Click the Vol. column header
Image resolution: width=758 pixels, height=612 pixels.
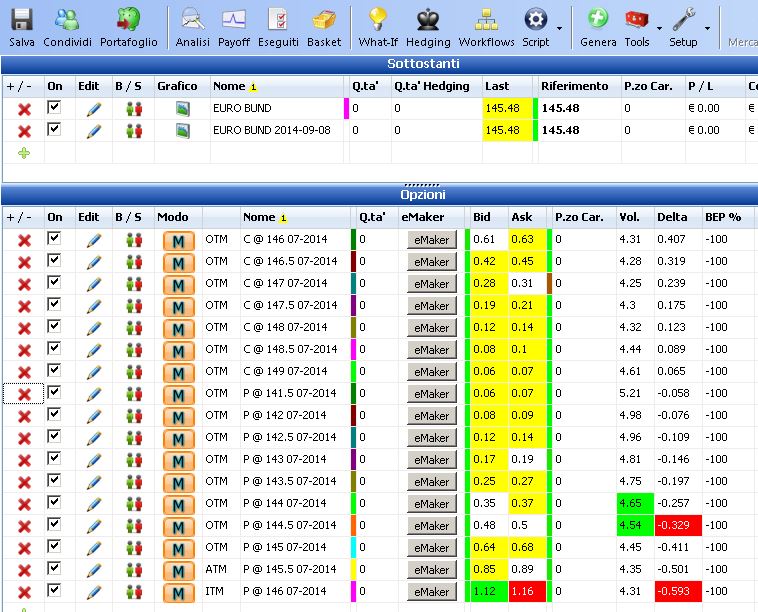[629, 217]
